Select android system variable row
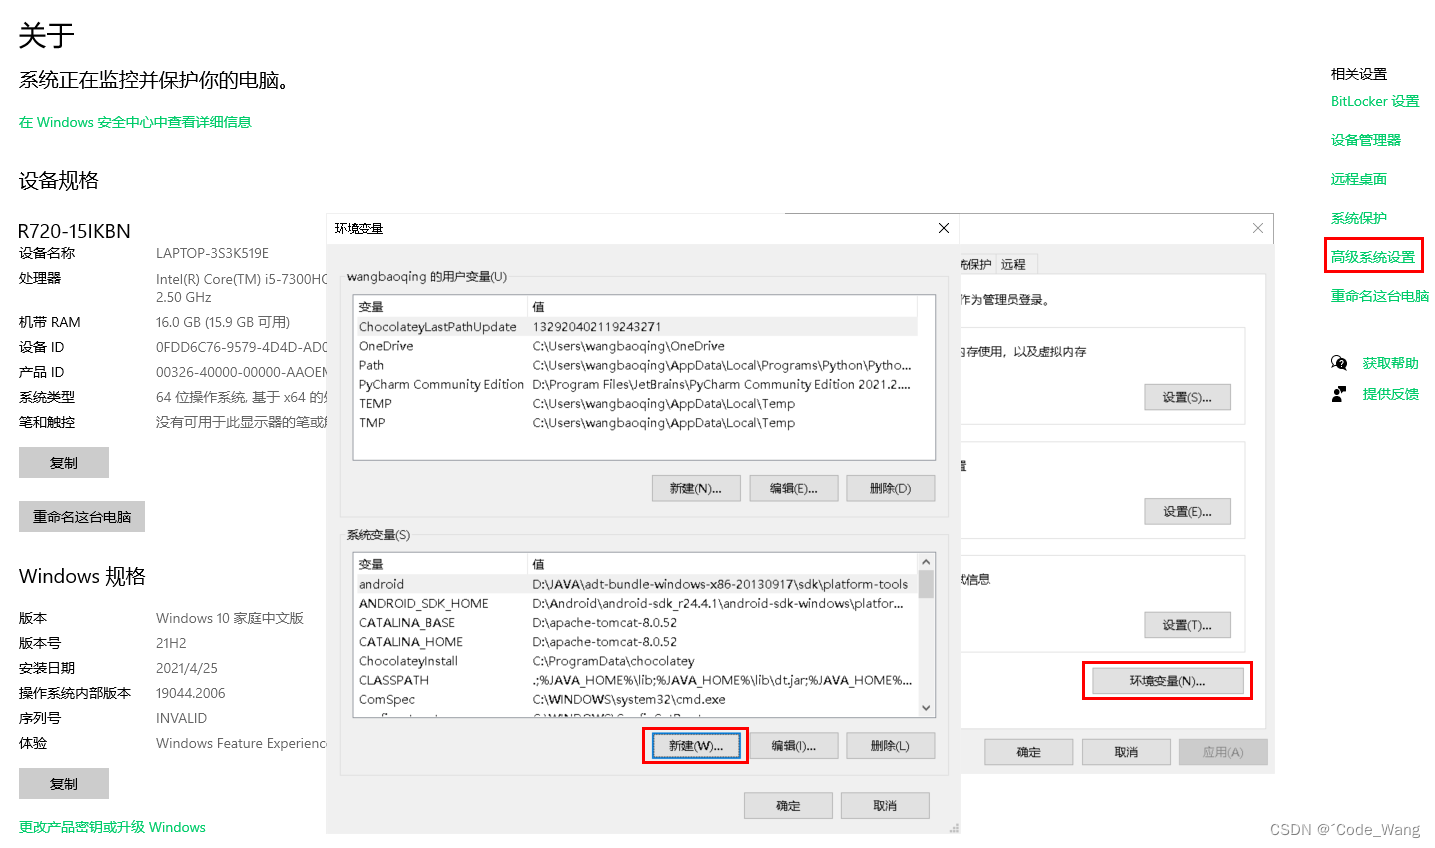 pos(636,584)
